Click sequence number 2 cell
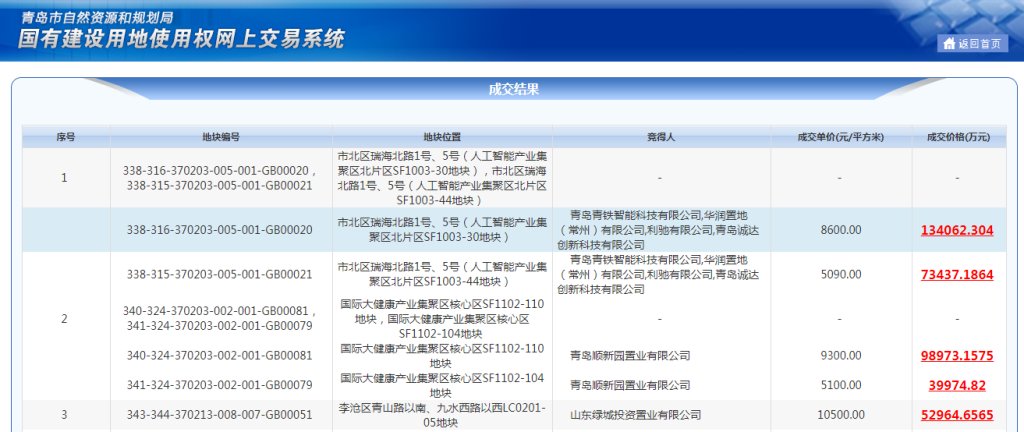 coord(64,319)
